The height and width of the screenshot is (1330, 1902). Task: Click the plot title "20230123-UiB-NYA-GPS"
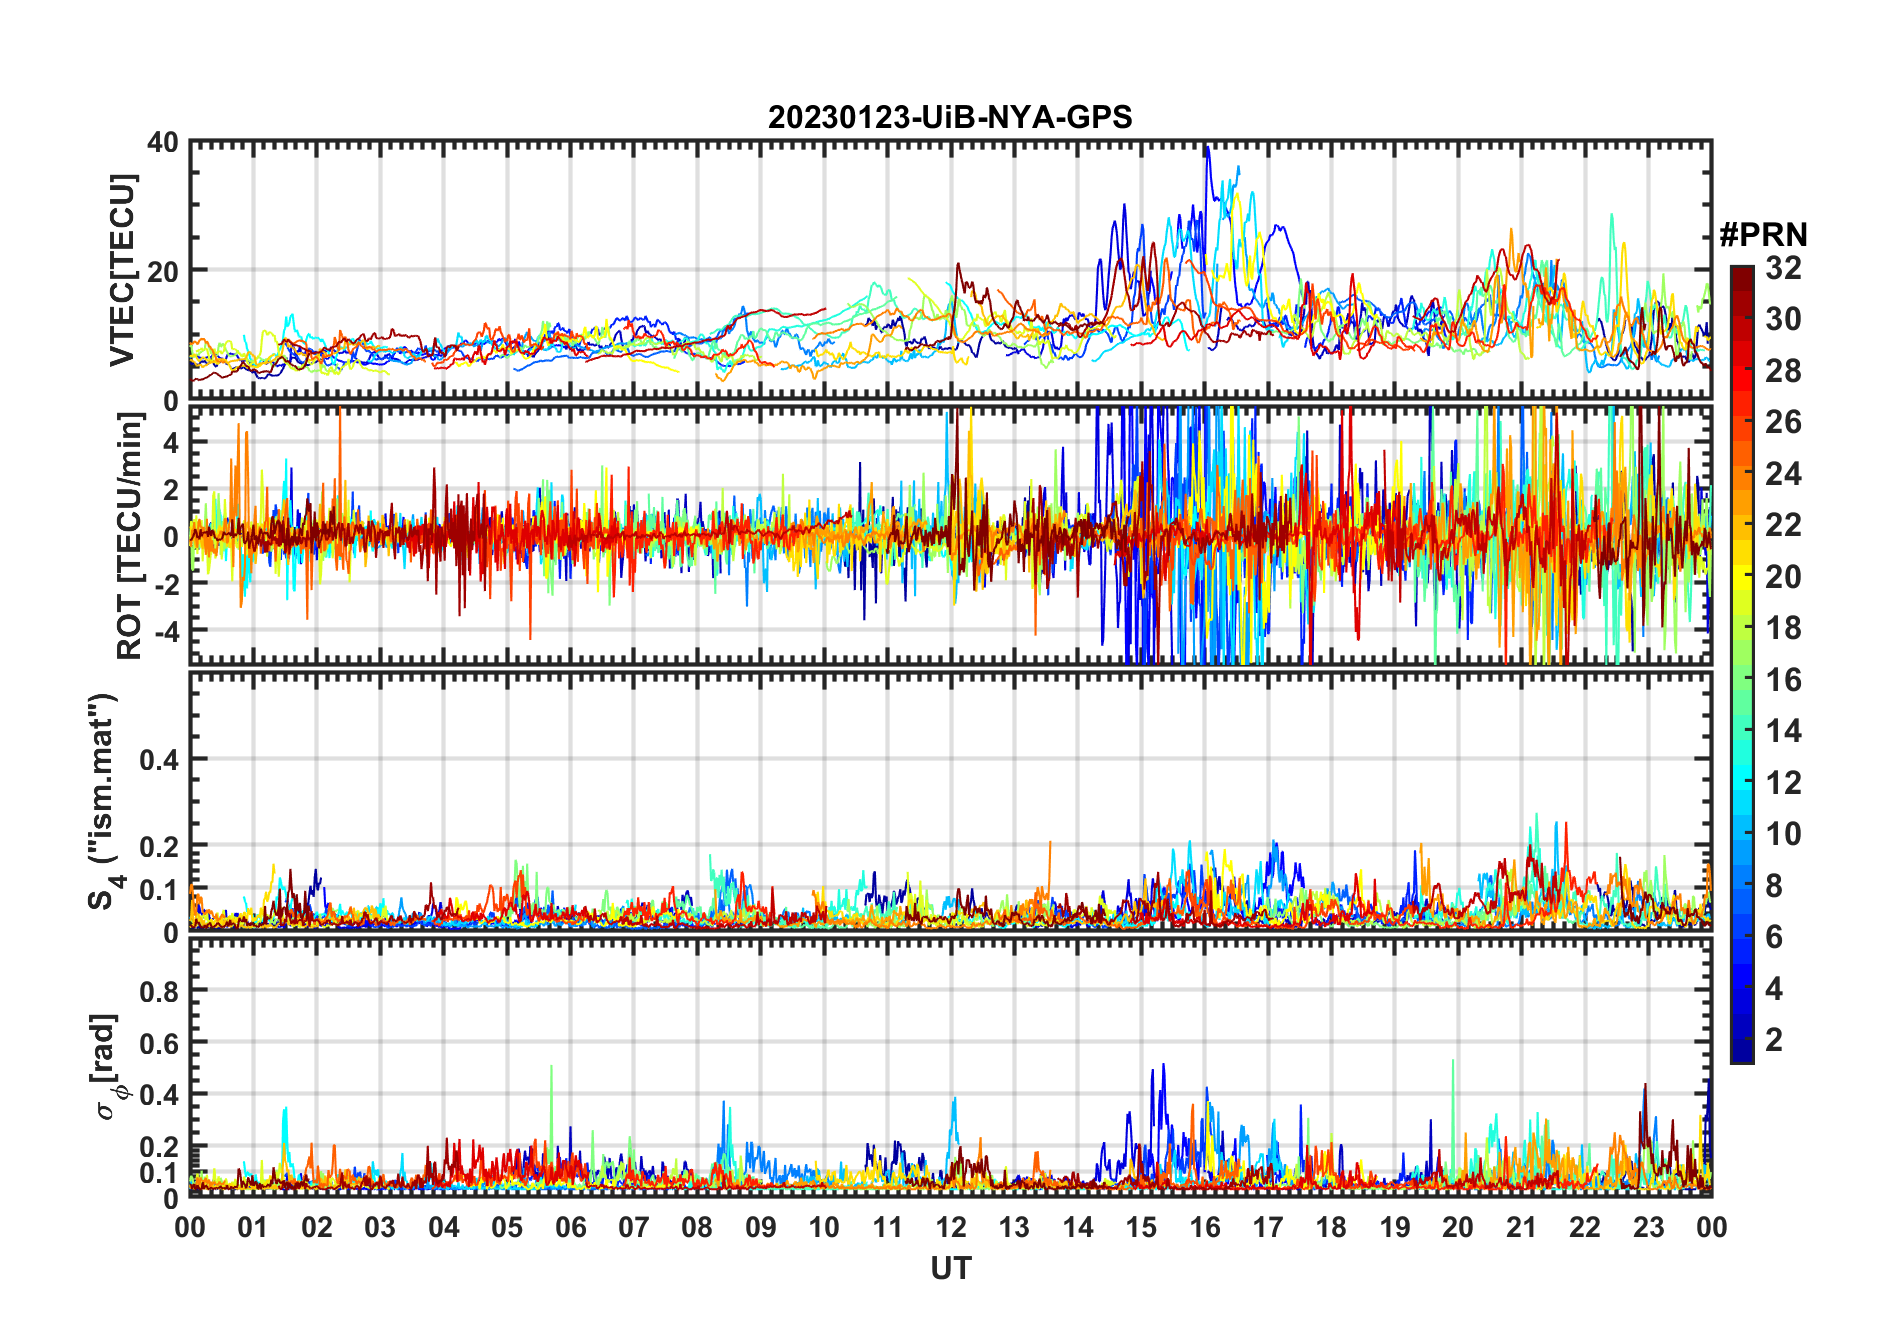coord(950,118)
